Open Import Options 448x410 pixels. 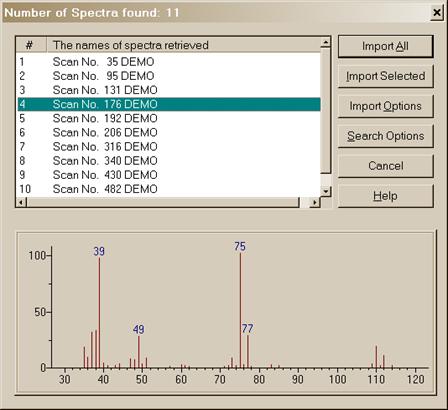coord(386,106)
